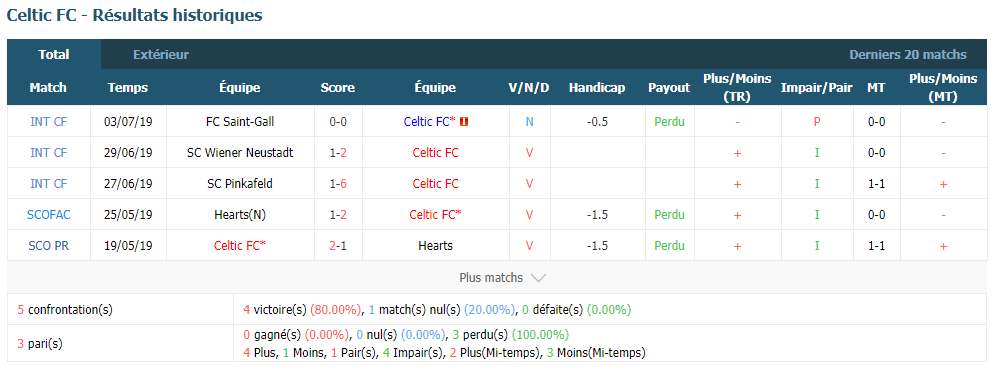Click the Handicap column header
998x371 pixels.
(597, 88)
